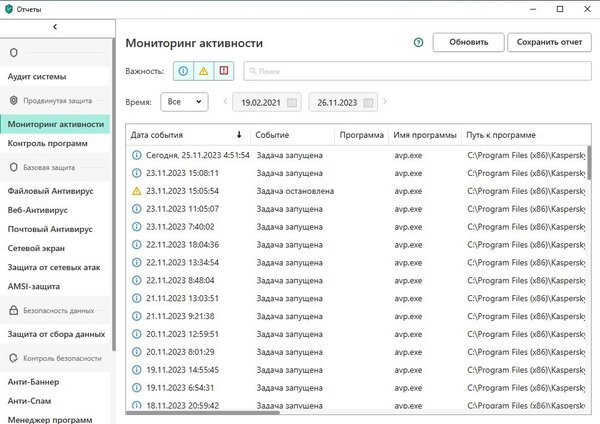Open the time period dropdown 'Все'
This screenshot has width=600, height=424.
click(184, 102)
